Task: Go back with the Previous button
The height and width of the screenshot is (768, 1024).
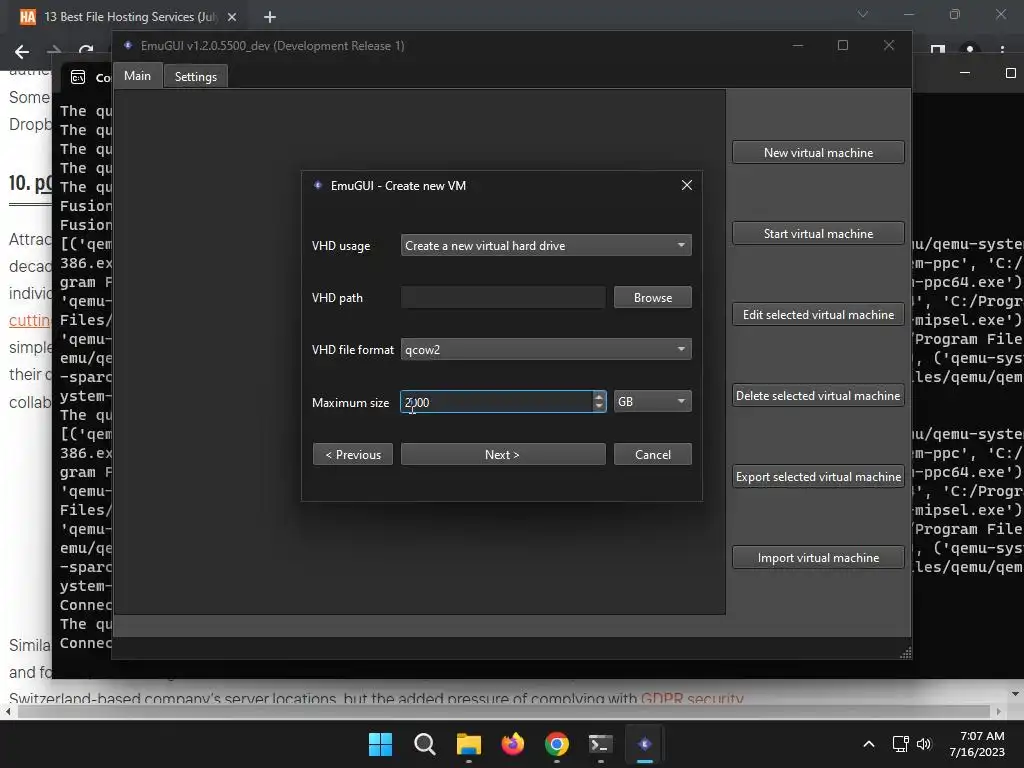Action: tap(353, 455)
